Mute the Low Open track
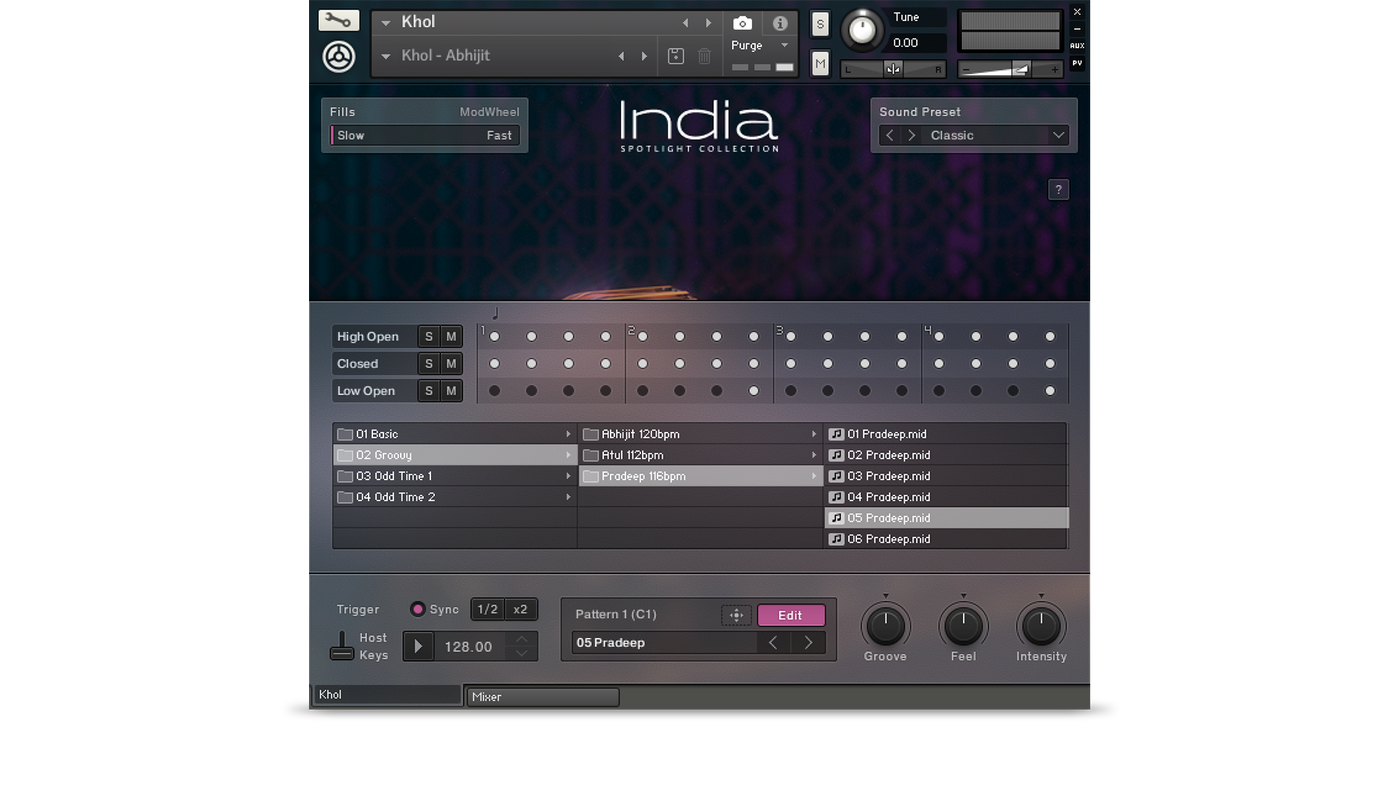Viewport: 1400px width, 804px height. 451,391
